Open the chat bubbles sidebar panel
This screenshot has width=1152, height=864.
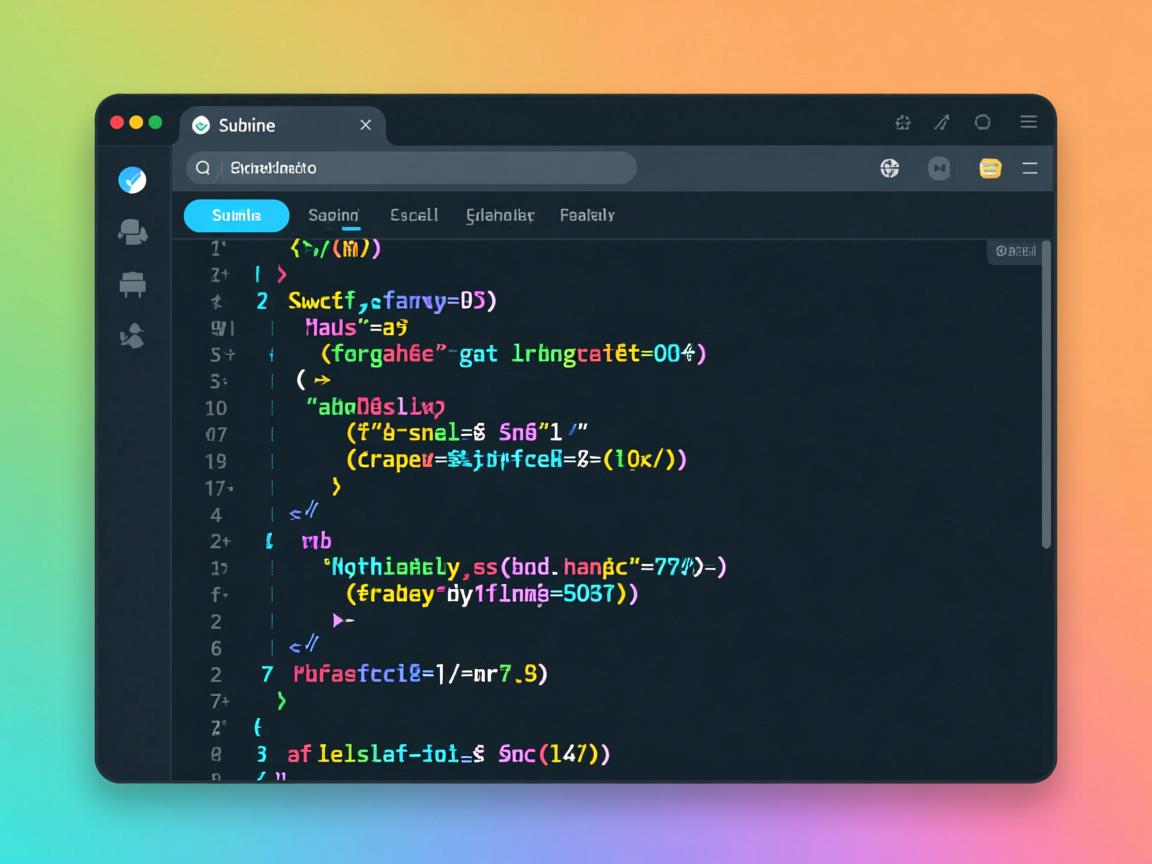[x=132, y=232]
